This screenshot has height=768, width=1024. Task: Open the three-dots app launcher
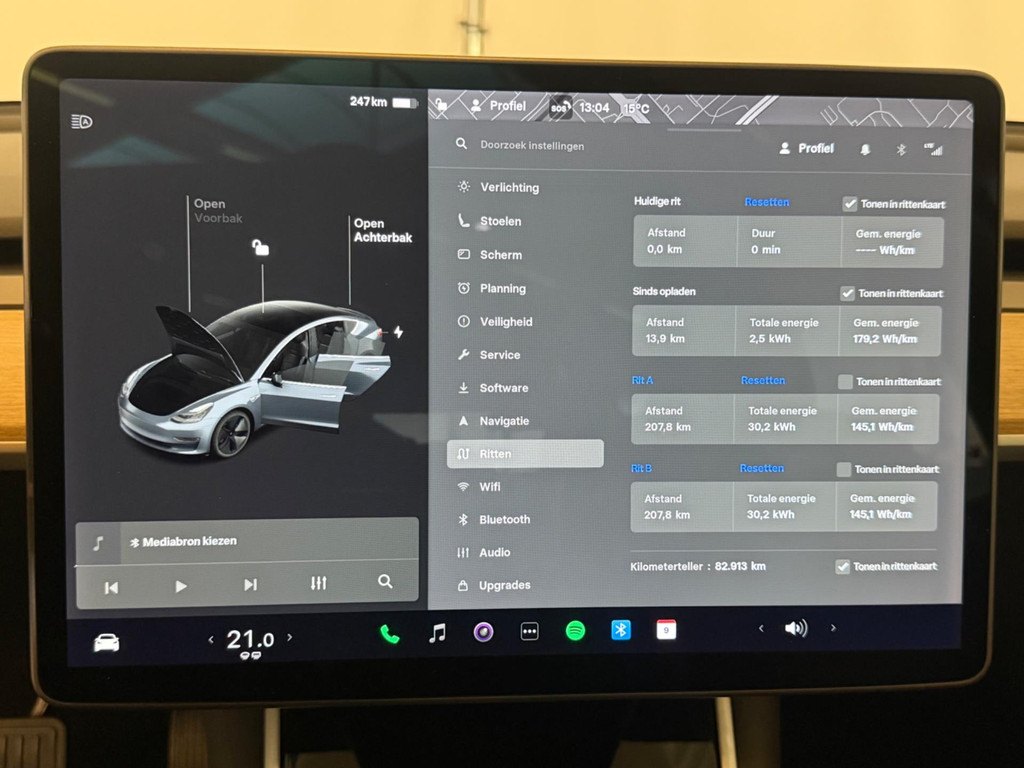pos(529,632)
